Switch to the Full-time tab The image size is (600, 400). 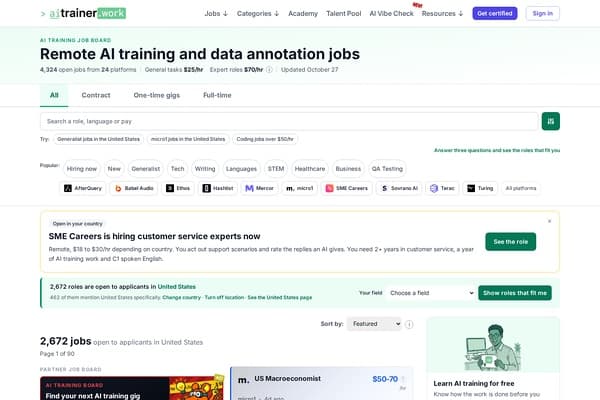[x=217, y=95]
